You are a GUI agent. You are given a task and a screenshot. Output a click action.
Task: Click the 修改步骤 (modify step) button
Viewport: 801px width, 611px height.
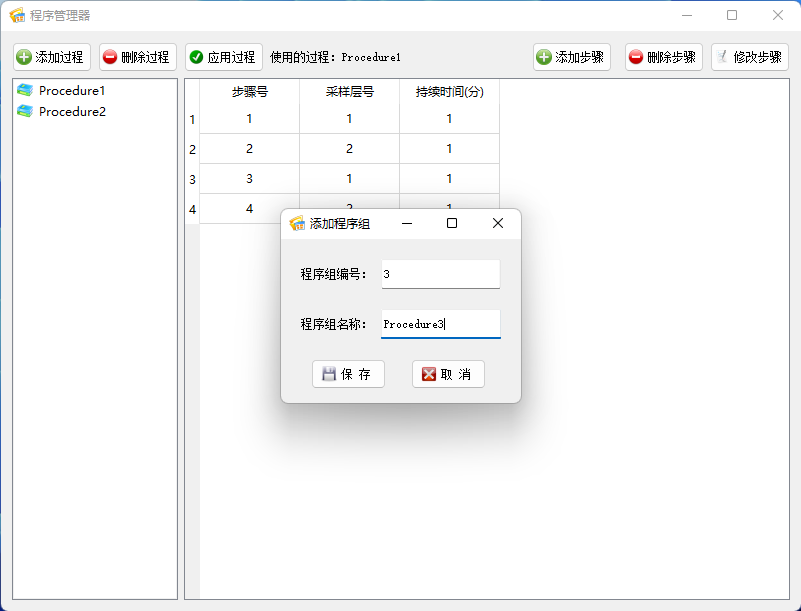point(750,57)
